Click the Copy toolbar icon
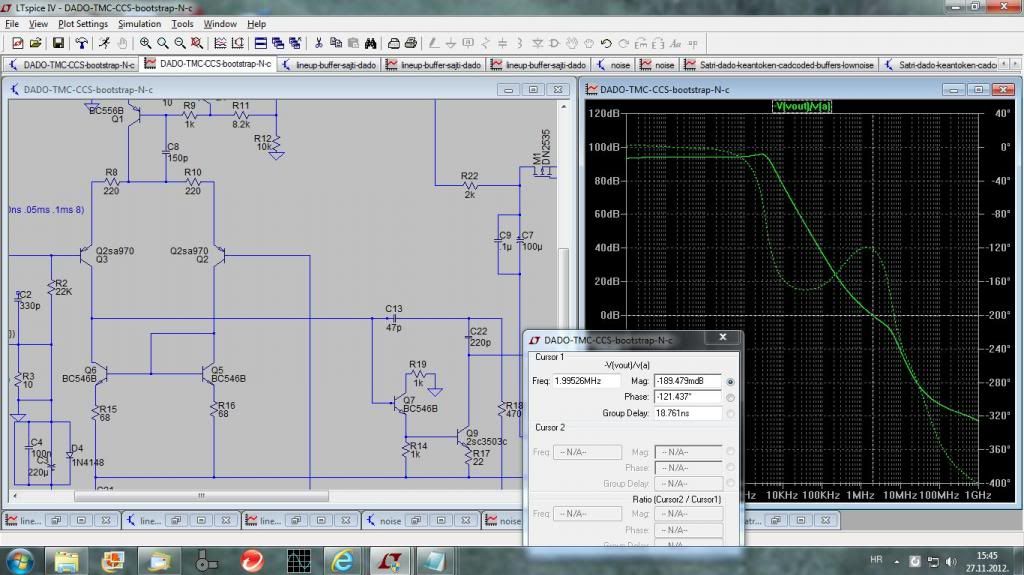Viewport: 1024px width, 575px height. tap(336, 43)
